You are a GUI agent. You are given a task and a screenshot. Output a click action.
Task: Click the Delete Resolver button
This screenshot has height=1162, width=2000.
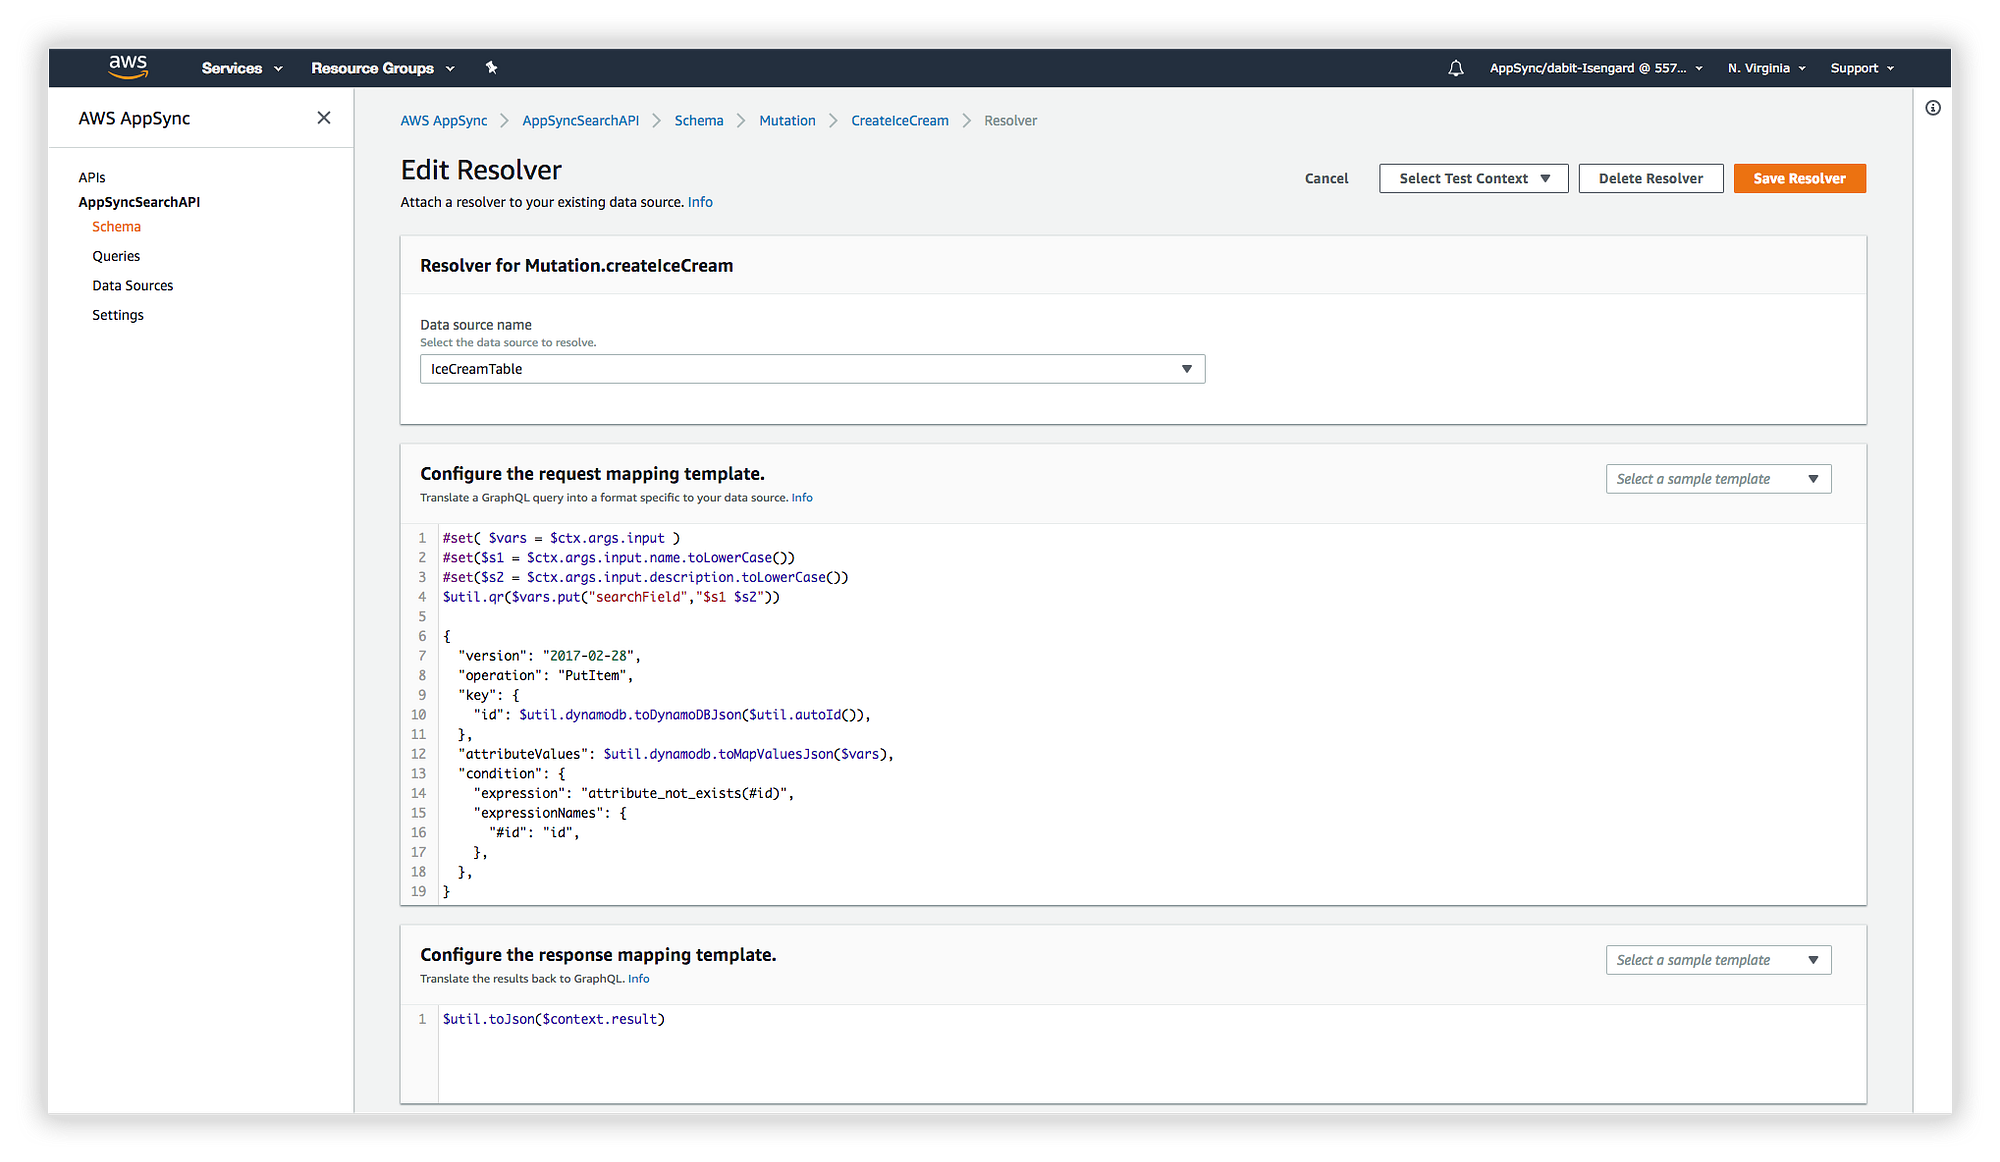pos(1650,179)
